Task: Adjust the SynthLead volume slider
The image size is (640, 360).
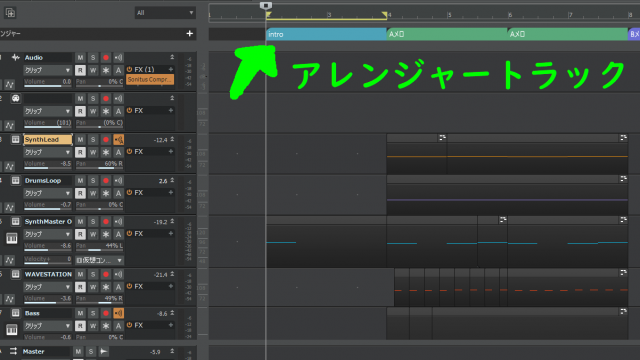Action: pyautogui.click(x=47, y=164)
